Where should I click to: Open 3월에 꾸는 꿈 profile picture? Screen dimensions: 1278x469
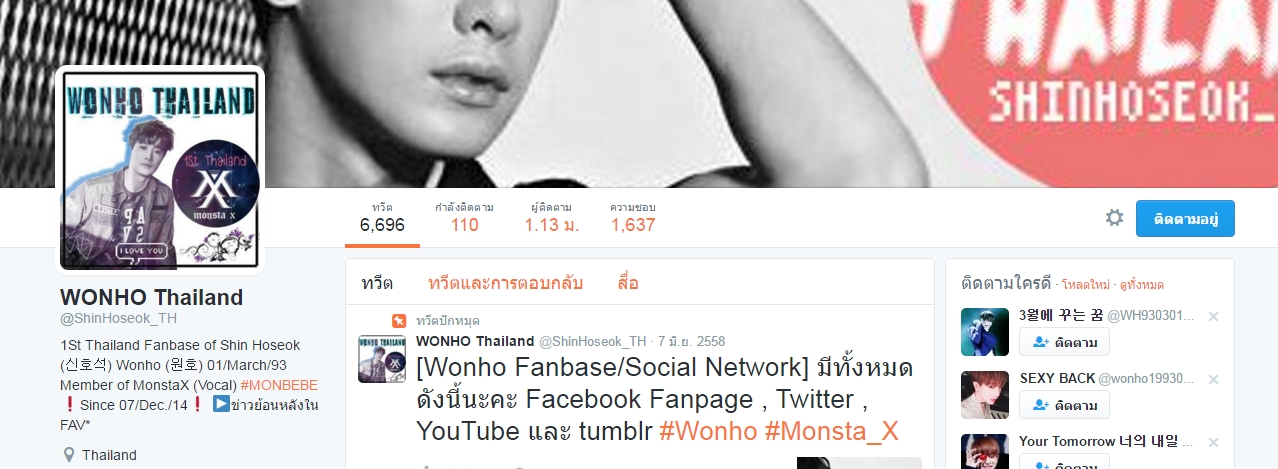pyautogui.click(x=985, y=332)
